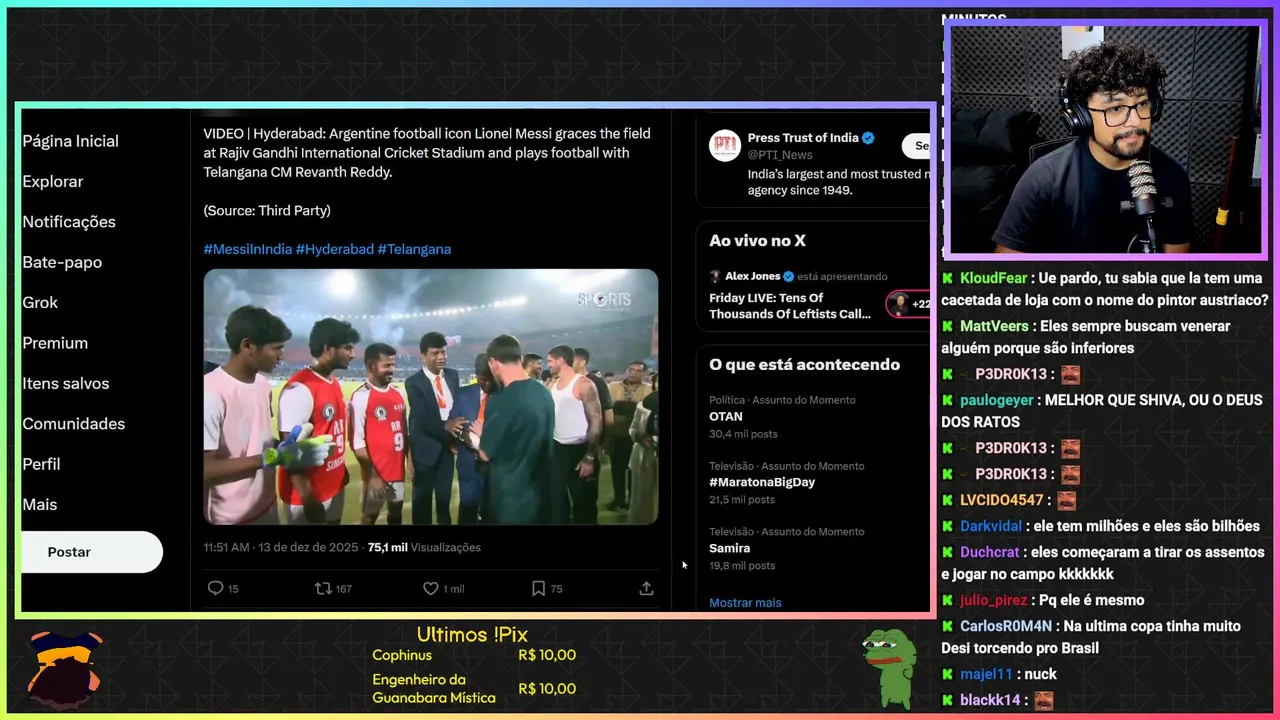The height and width of the screenshot is (720, 1280).
Task: Follow Press Trust of India button
Action: click(916, 146)
